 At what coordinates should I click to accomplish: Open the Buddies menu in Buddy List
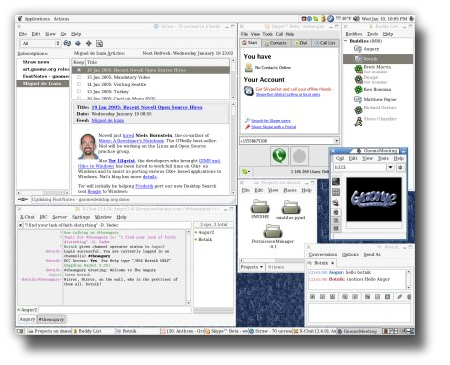(x=354, y=34)
